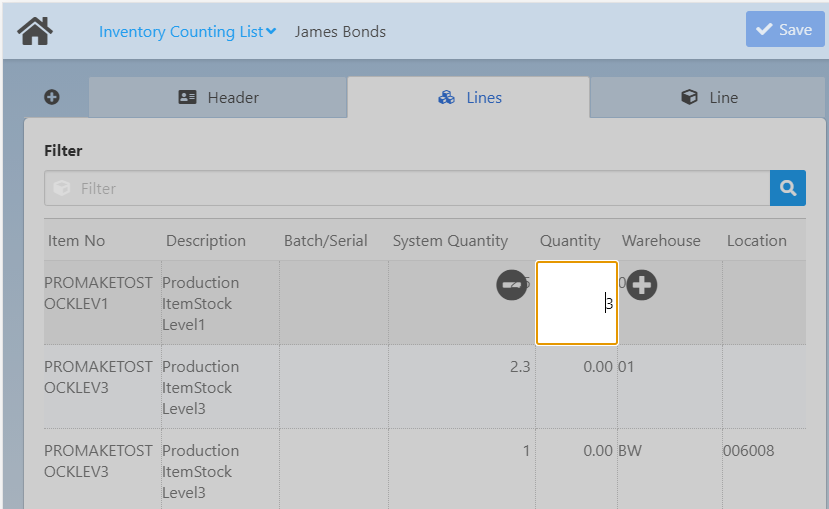Open the Line tab
Image resolution: width=829 pixels, height=509 pixels.
(x=708, y=97)
